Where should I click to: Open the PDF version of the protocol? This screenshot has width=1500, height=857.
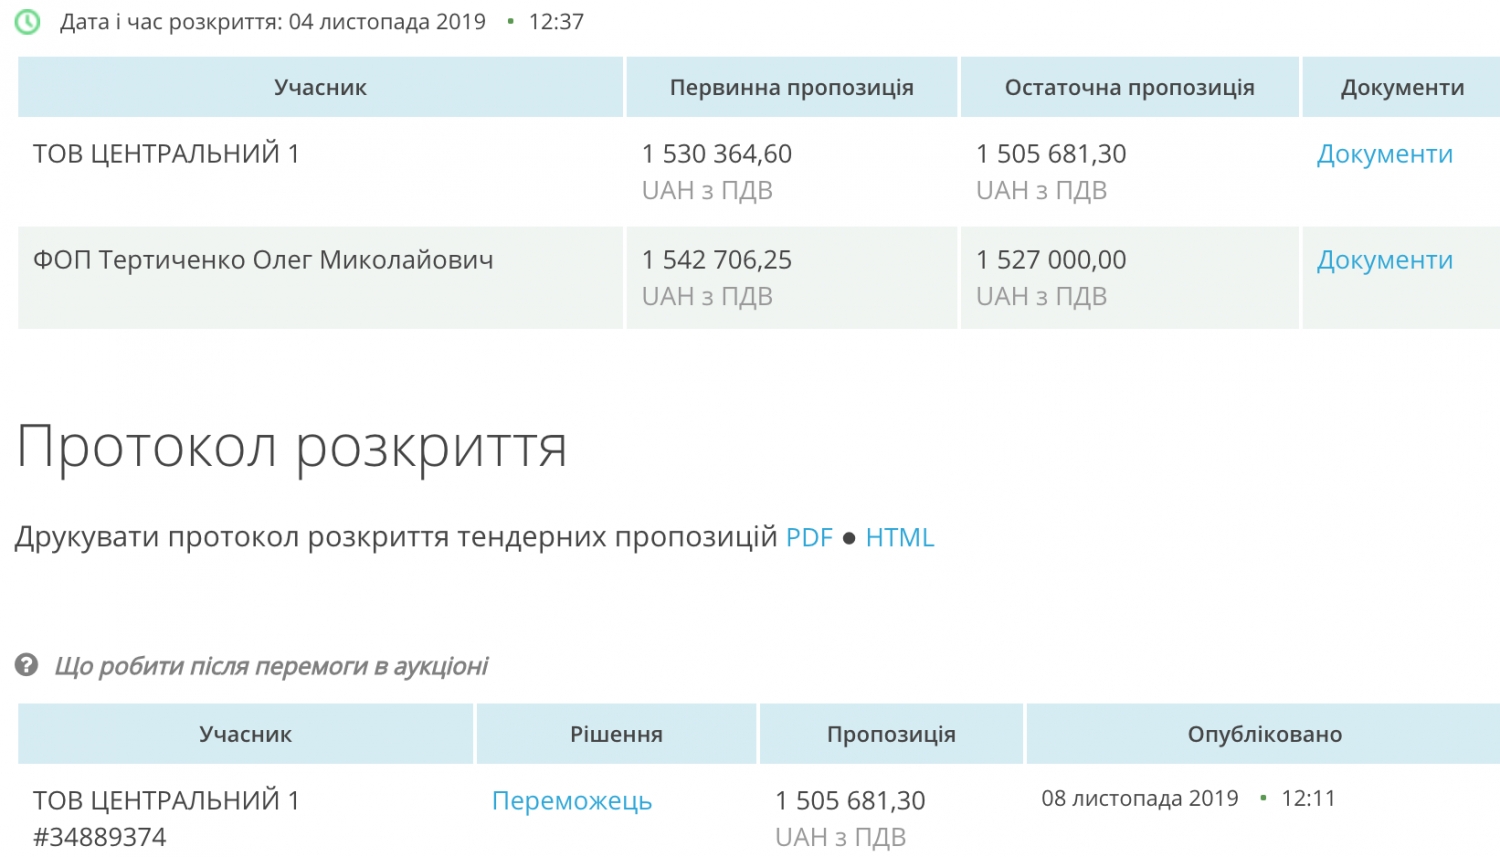pos(809,538)
